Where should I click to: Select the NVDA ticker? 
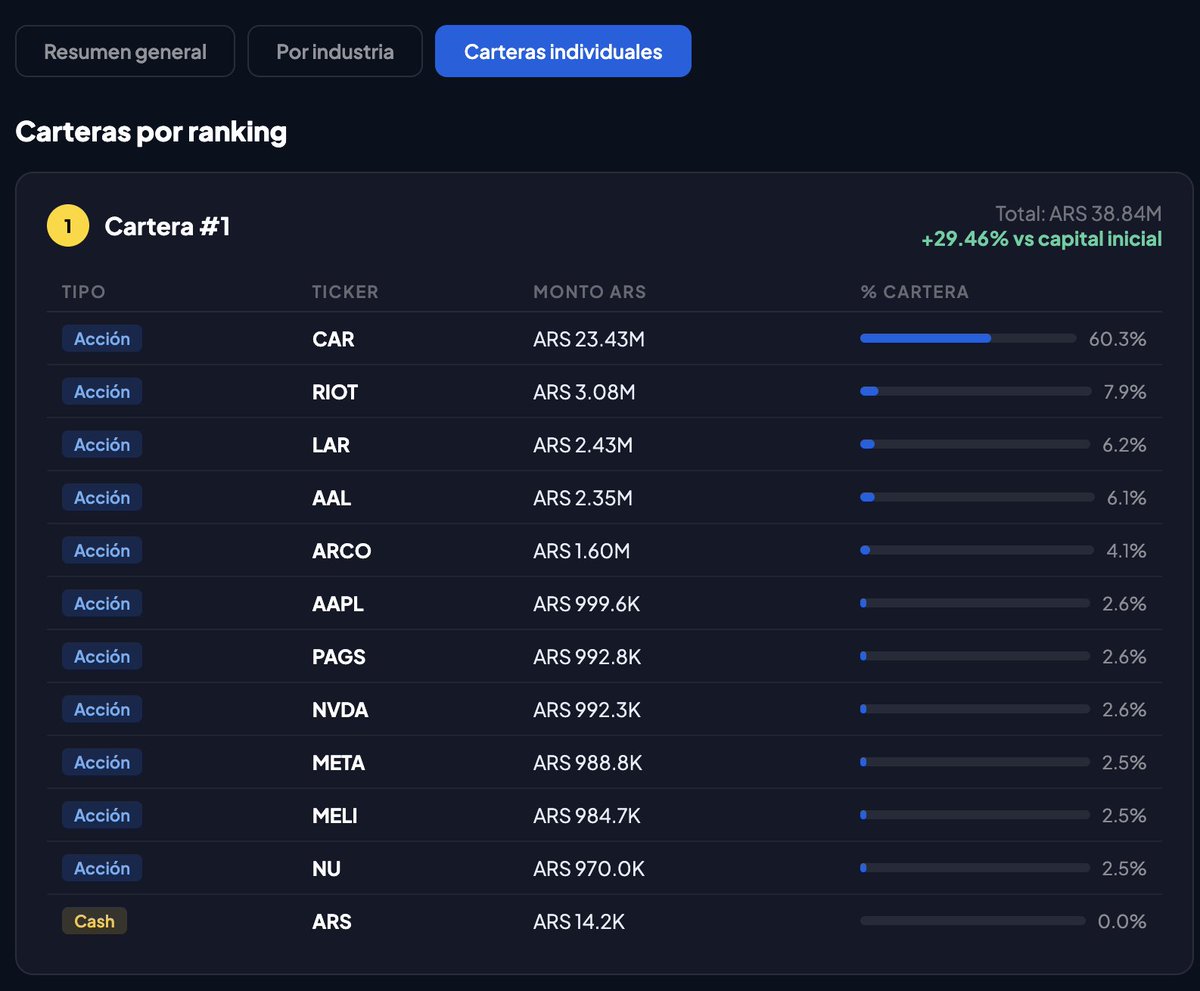340,710
